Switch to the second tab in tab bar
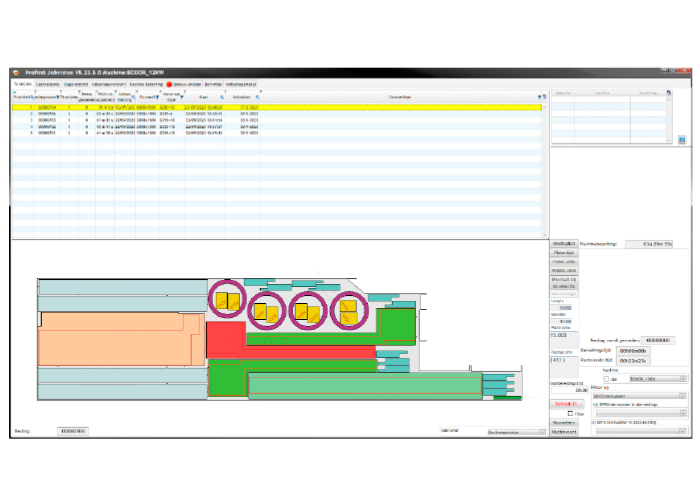The width and height of the screenshot is (700, 500). [46, 85]
